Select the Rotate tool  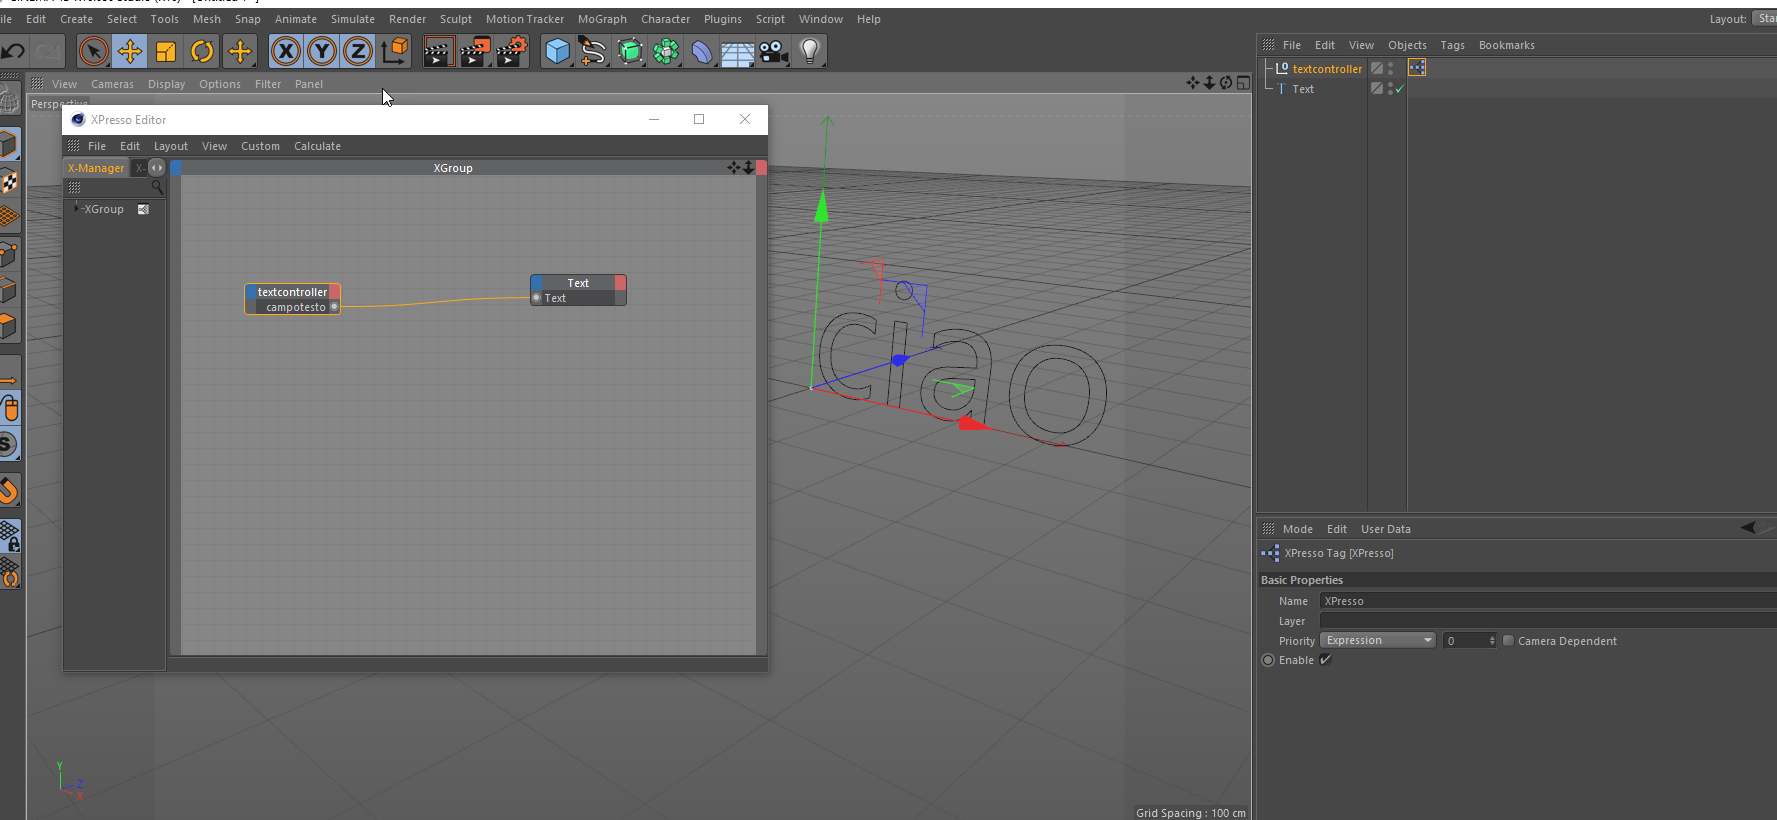click(202, 51)
